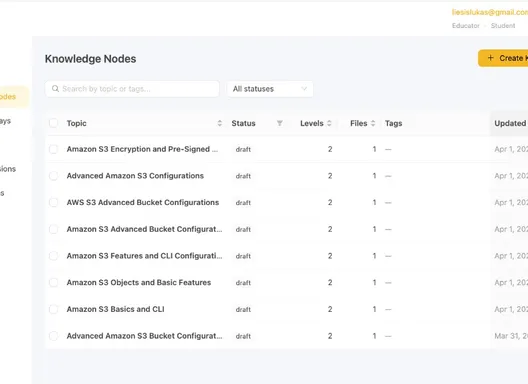
Task: Open the highlighted Nodes sidebar item
Action: (x=13, y=97)
